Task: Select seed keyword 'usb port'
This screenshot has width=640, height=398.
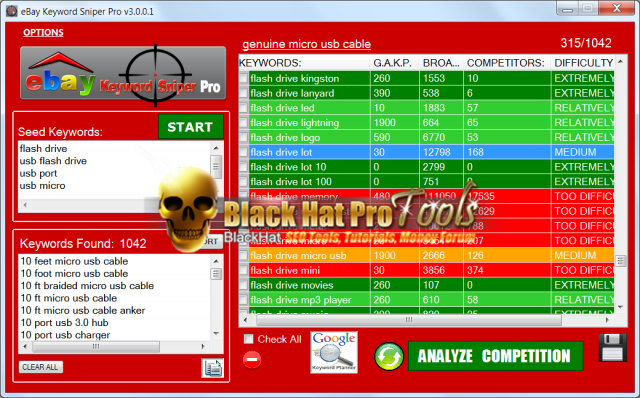Action: [x=38, y=173]
